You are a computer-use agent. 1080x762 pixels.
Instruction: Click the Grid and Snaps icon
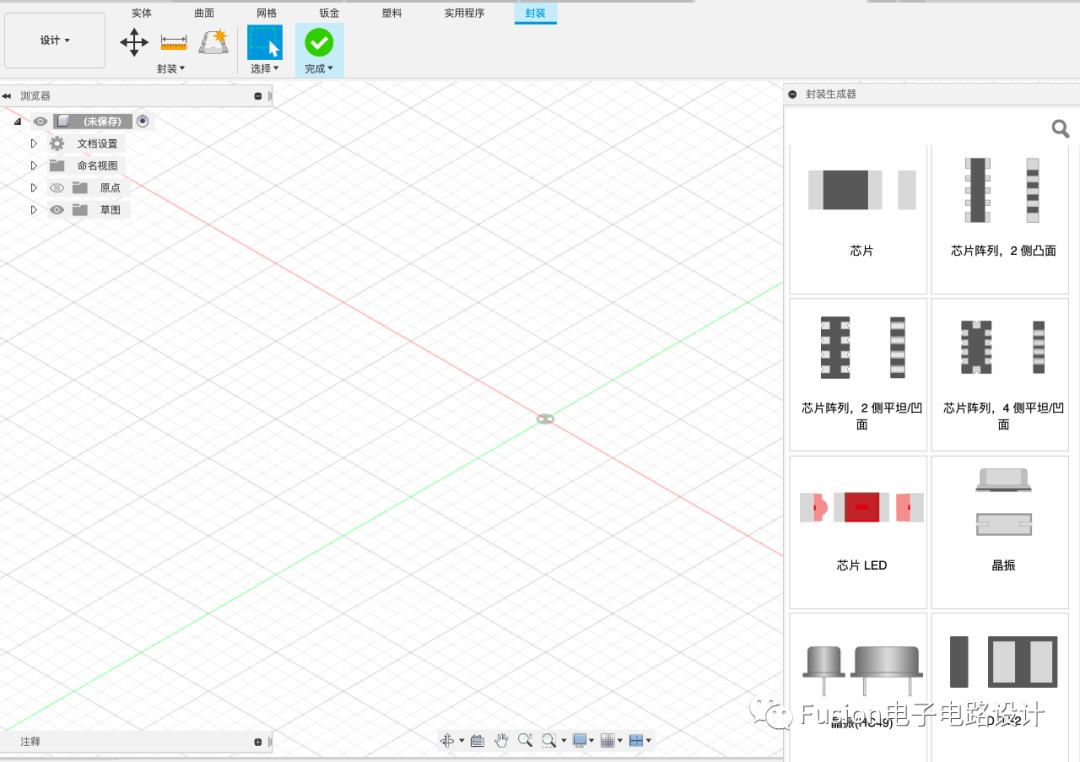pyautogui.click(x=608, y=741)
